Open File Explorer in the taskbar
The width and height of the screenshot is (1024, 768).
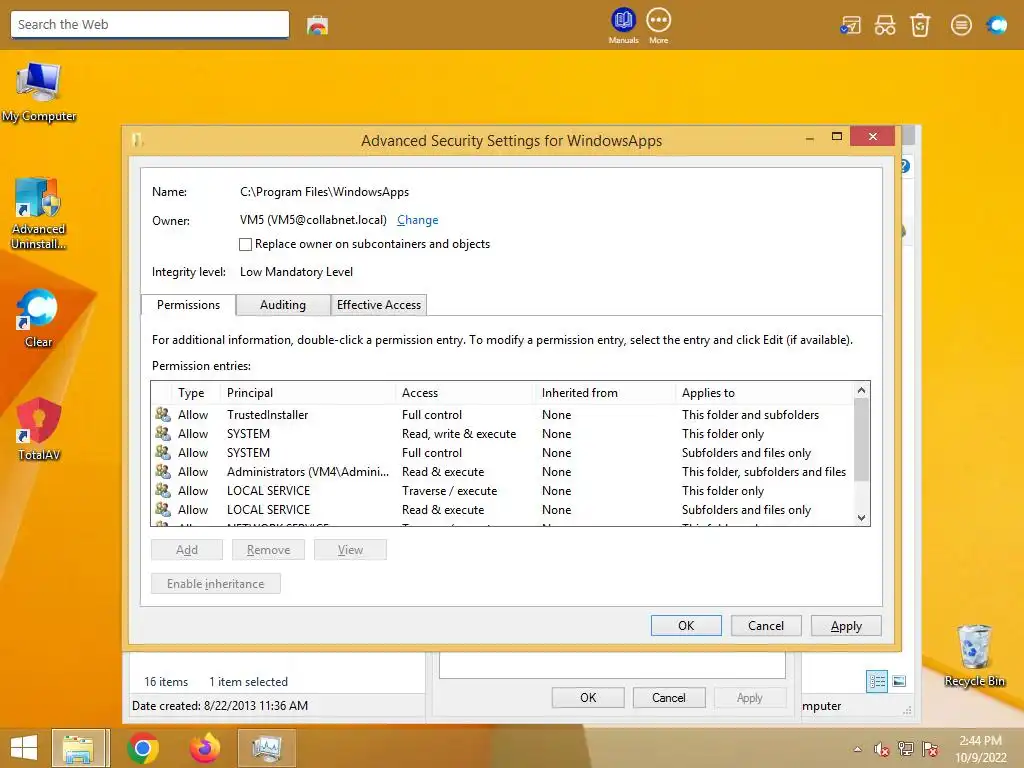pyautogui.click(x=78, y=748)
